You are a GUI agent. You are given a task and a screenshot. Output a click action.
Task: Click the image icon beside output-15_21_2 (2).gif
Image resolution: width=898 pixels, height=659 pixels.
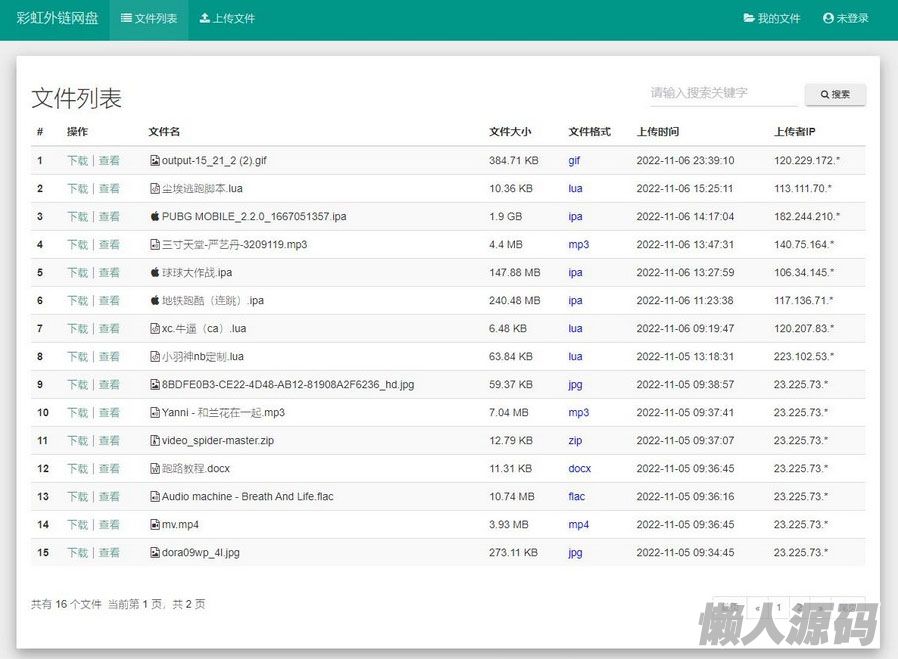tap(154, 161)
